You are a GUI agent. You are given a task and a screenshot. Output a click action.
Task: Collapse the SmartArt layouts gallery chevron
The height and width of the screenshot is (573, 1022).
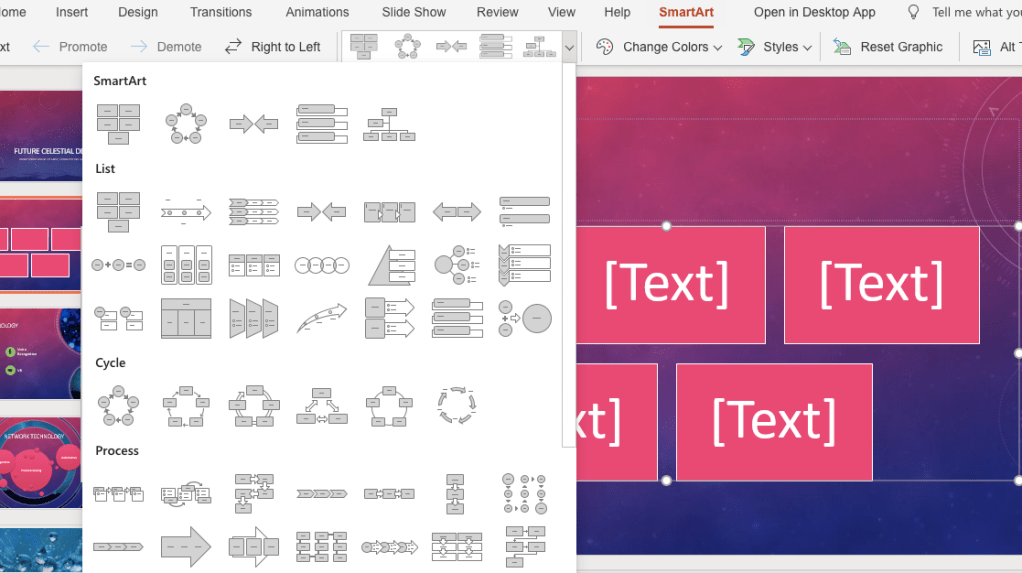(x=569, y=47)
